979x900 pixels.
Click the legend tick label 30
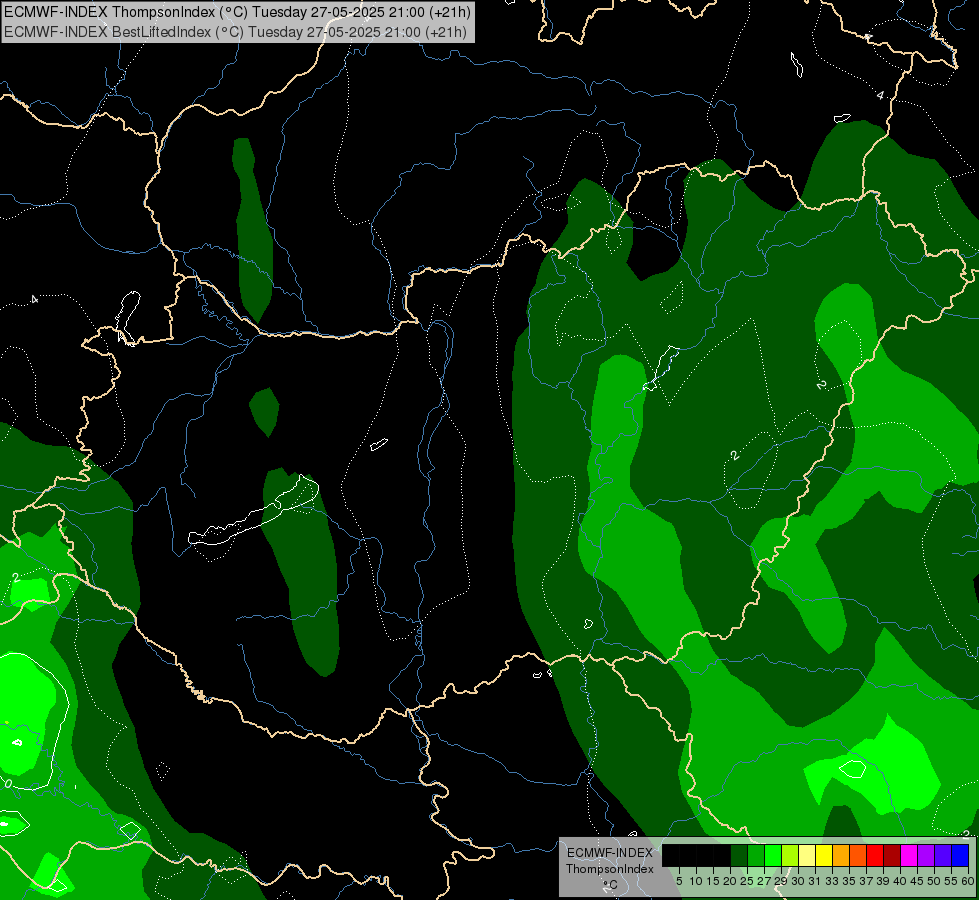(x=799, y=881)
